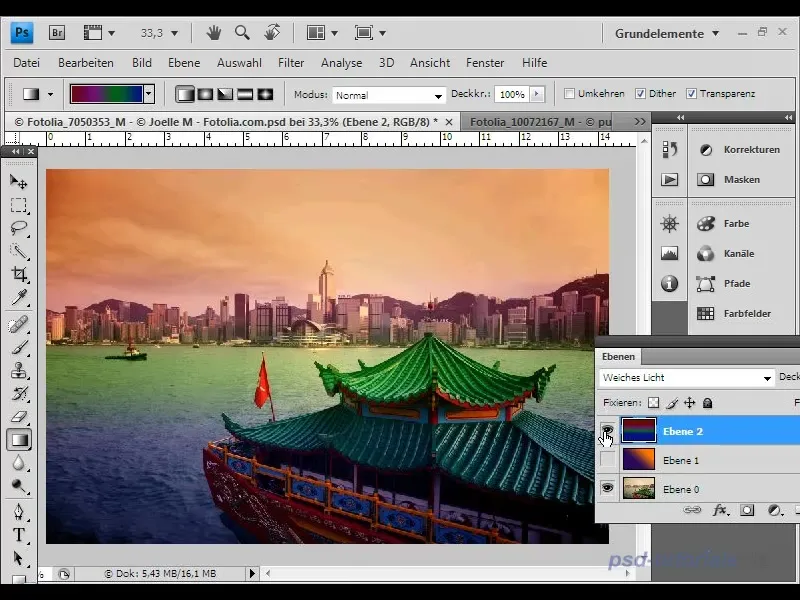This screenshot has height=600, width=800.
Task: Select the Brush tool
Action: click(19, 348)
